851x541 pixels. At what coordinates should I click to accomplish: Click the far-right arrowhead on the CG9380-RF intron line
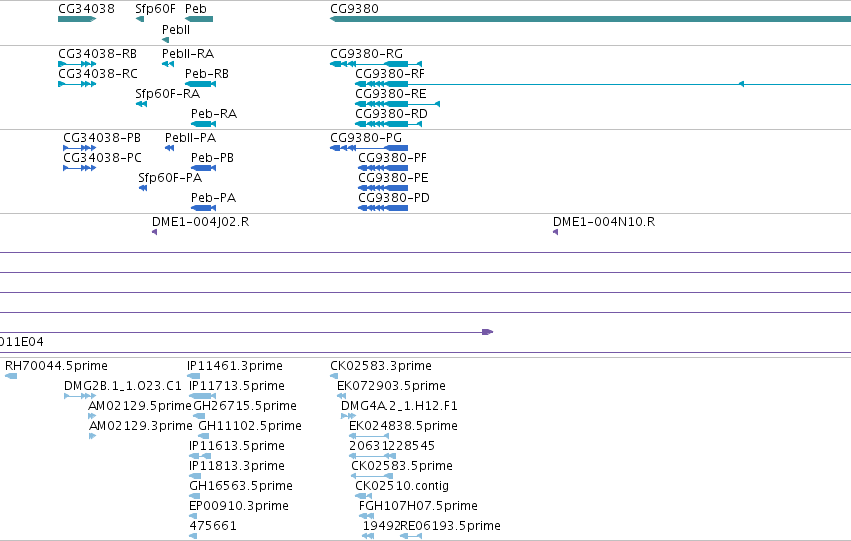[x=741, y=84]
